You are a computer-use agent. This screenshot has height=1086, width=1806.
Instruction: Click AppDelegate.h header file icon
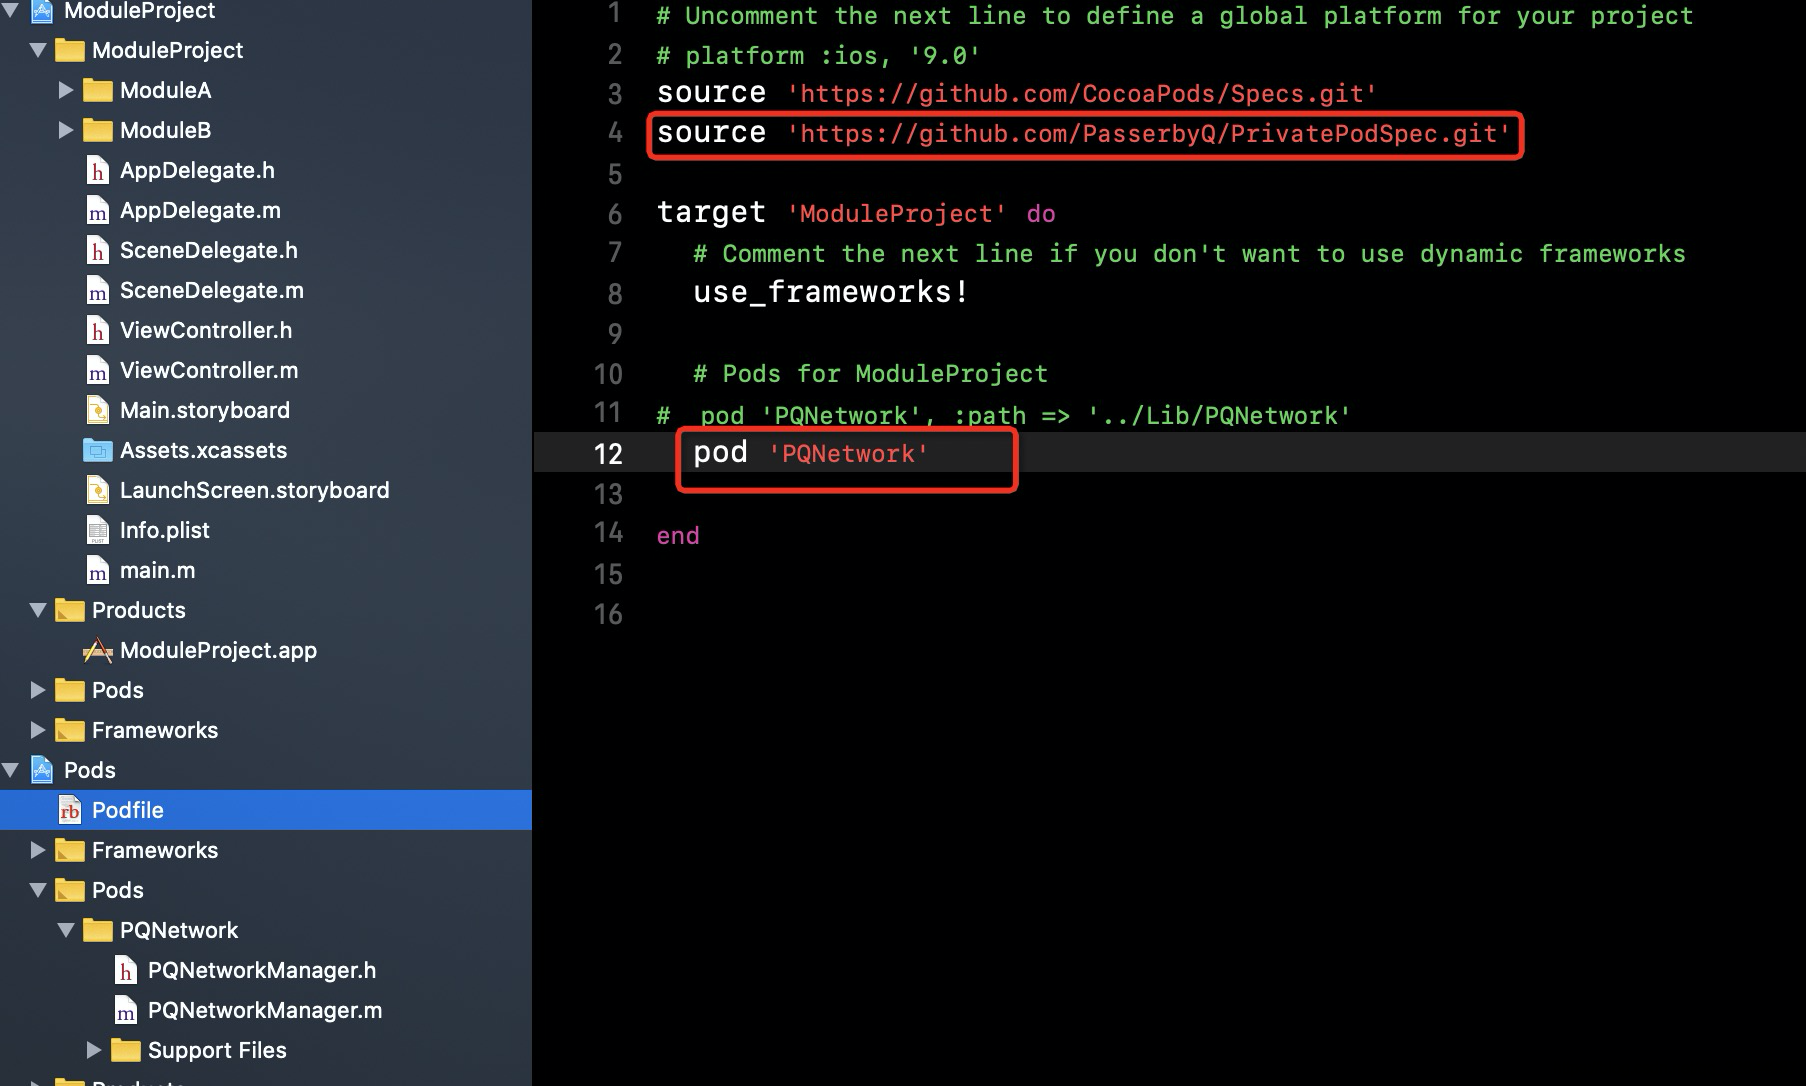pos(97,170)
